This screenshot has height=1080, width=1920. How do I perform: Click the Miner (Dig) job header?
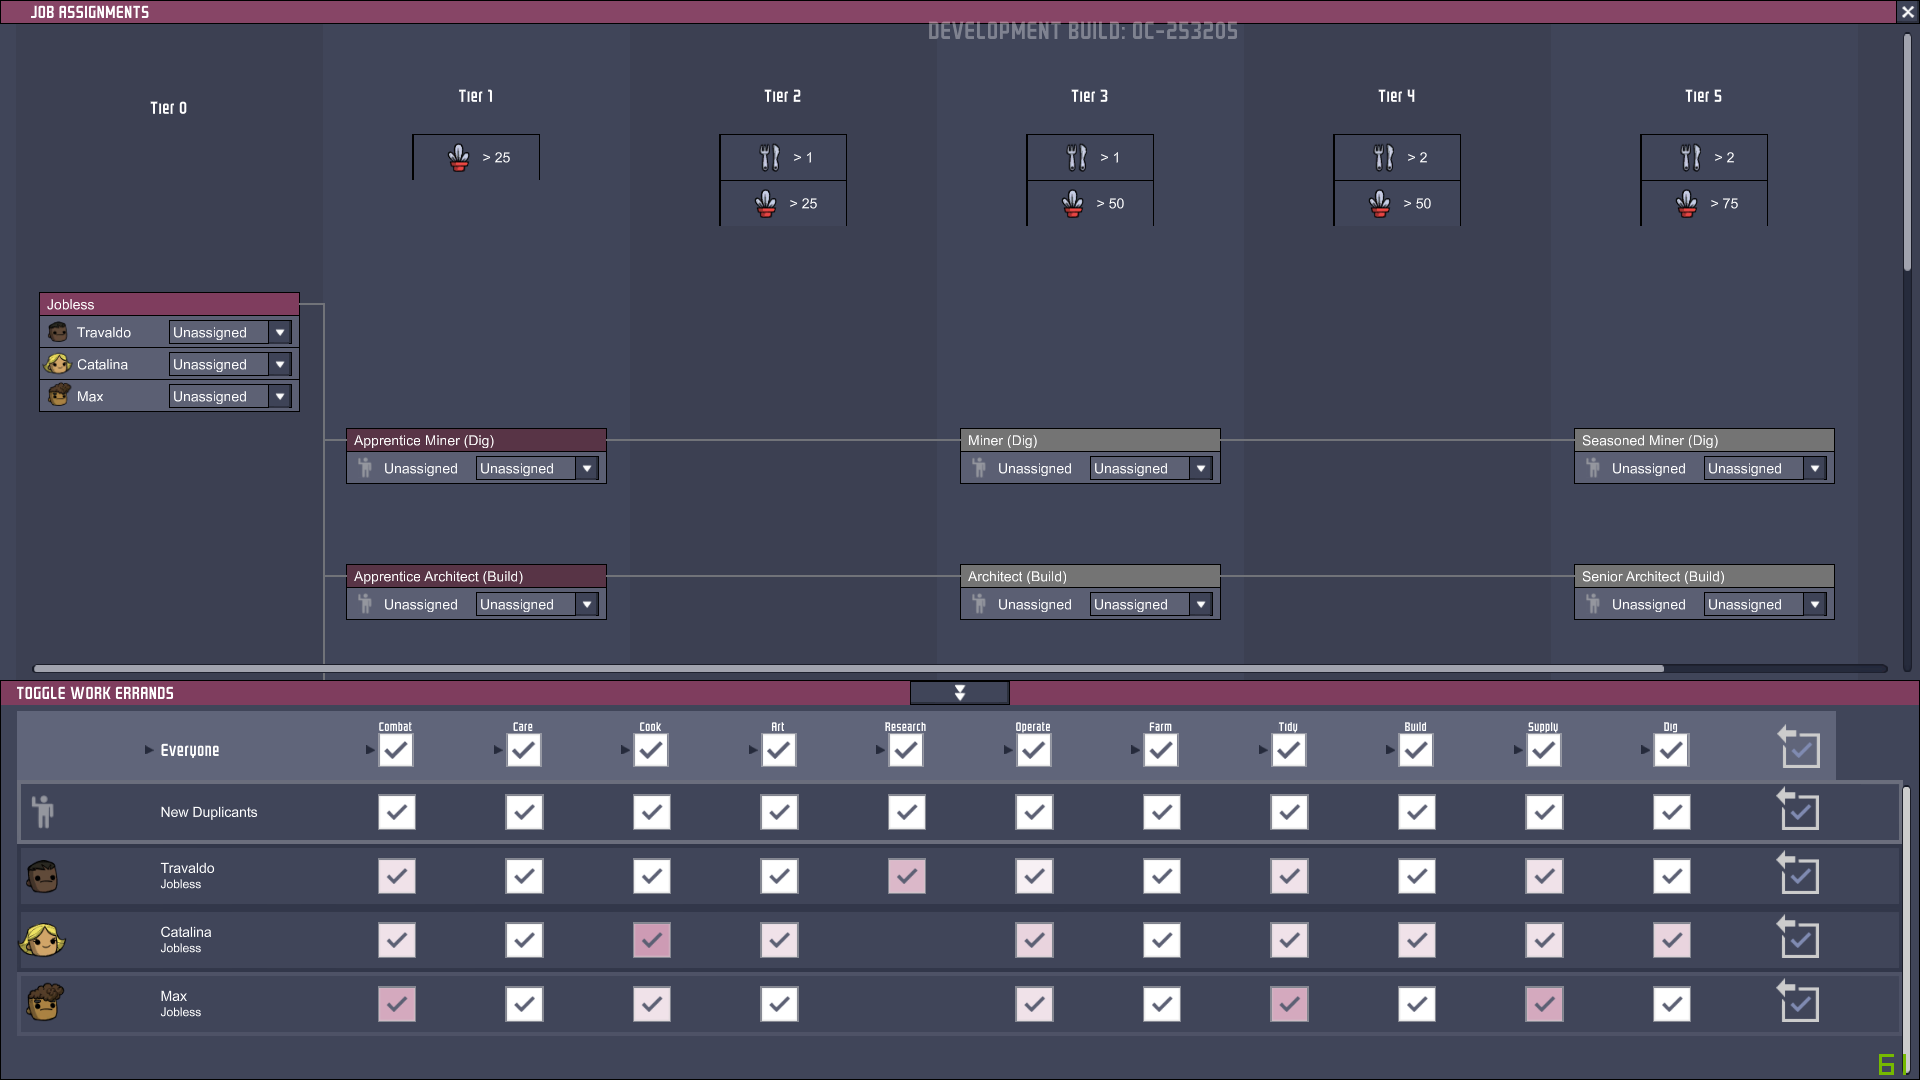pyautogui.click(x=1089, y=440)
